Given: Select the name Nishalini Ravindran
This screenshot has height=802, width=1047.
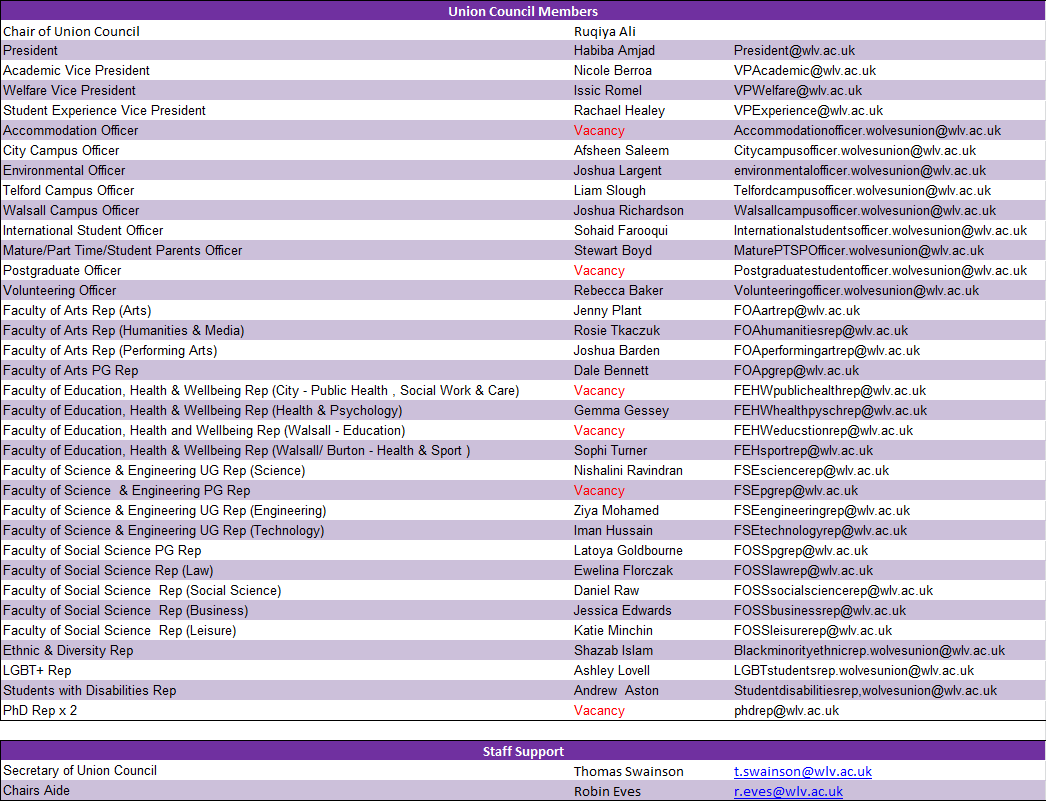Looking at the screenshot, I should point(628,471).
